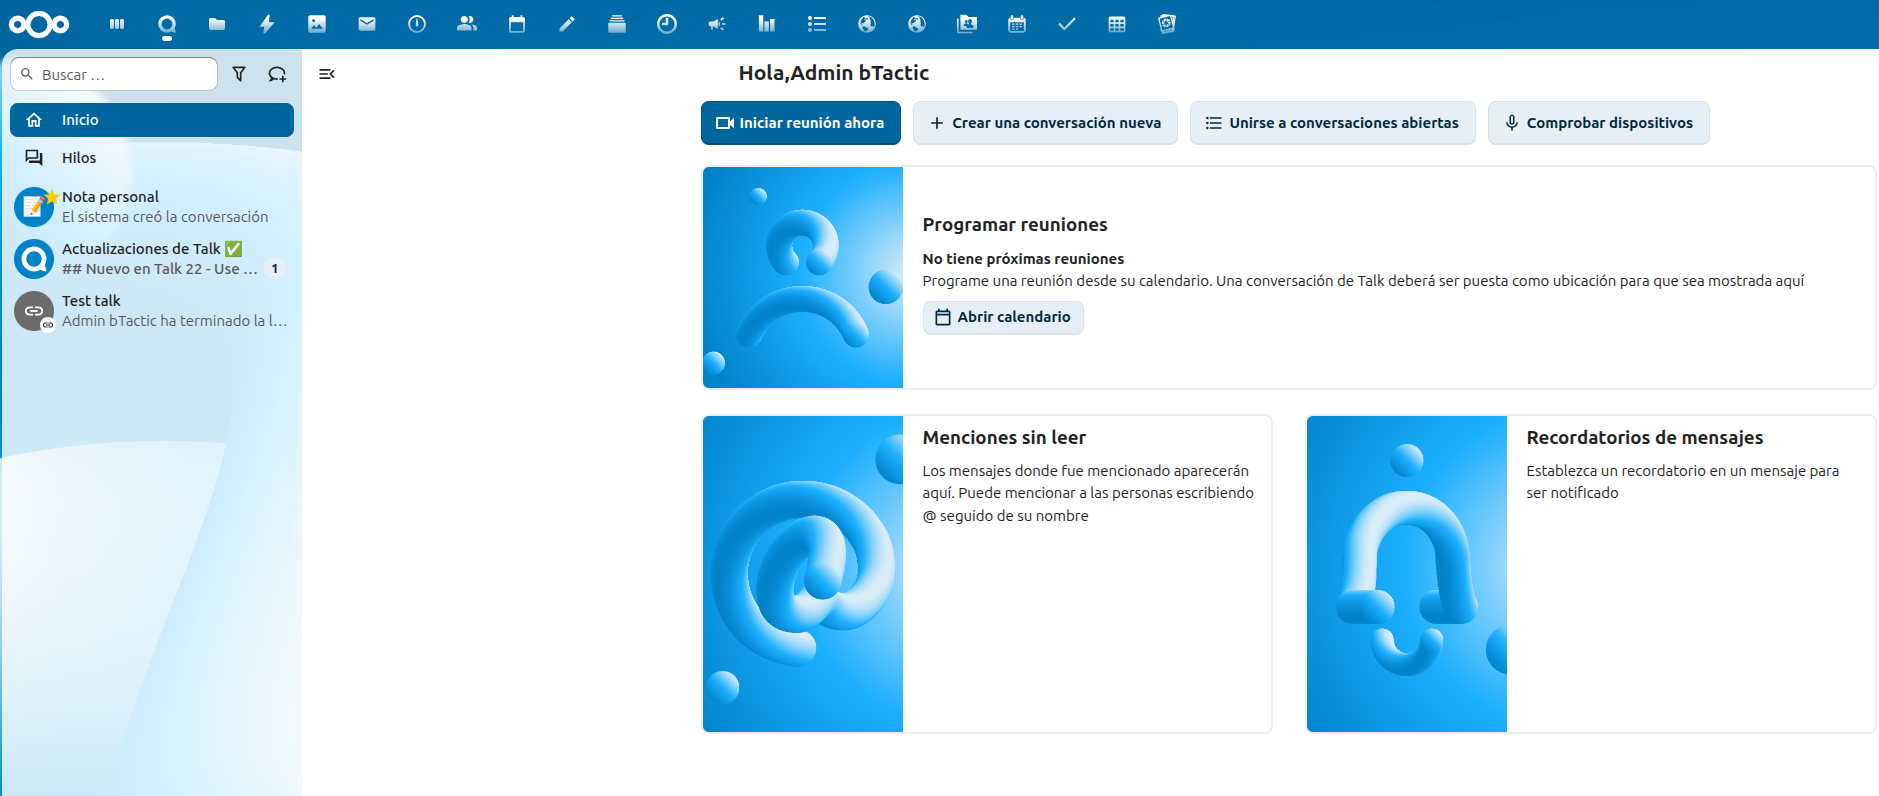
Task: Click Crear una conversación nueva
Action: click(1045, 123)
